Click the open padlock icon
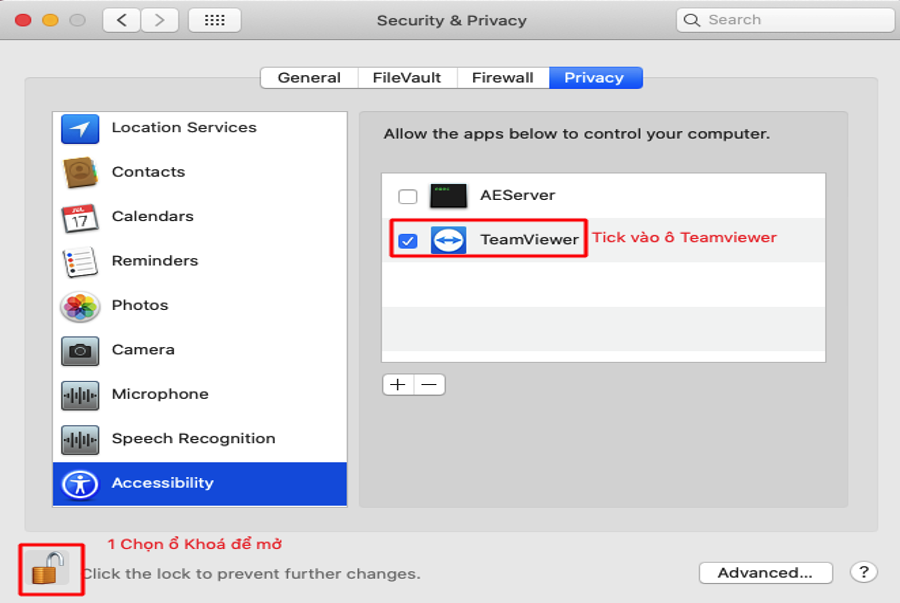The height and width of the screenshot is (603, 900). [x=48, y=569]
